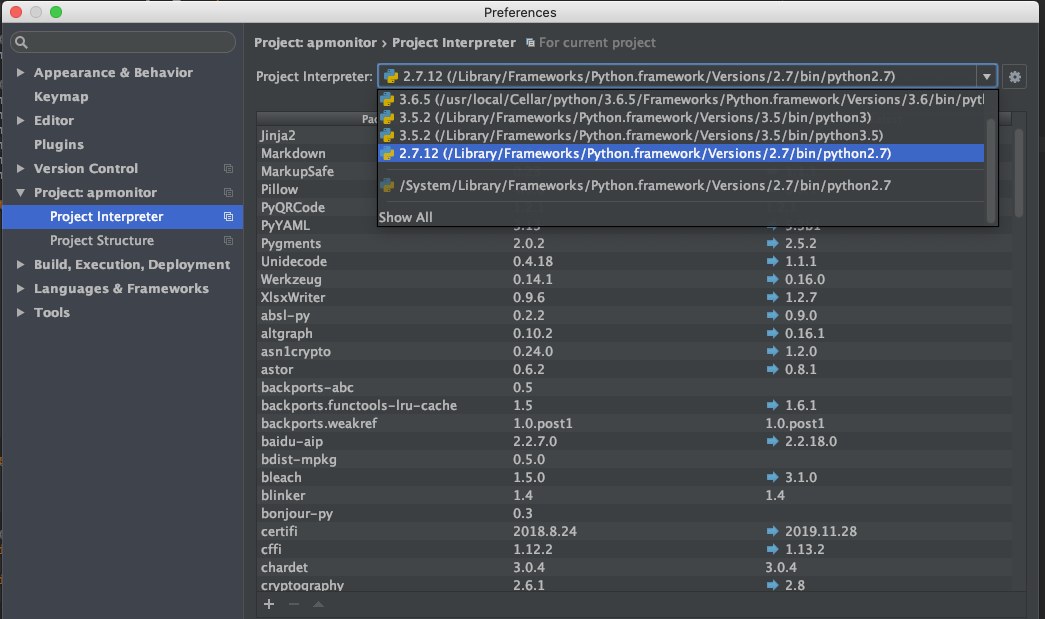Screen dimensions: 1045x619
Task: Expand Build, Execution, Deployment settings
Action: (22, 265)
